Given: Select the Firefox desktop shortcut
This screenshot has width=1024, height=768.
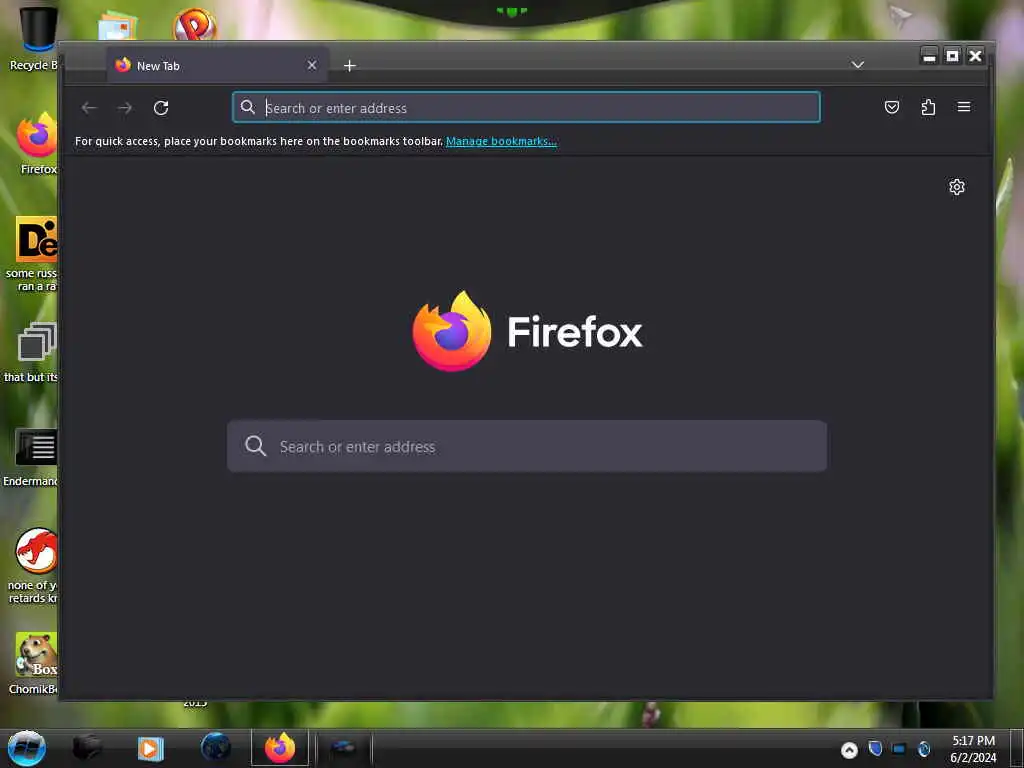Looking at the screenshot, I should pos(37,144).
